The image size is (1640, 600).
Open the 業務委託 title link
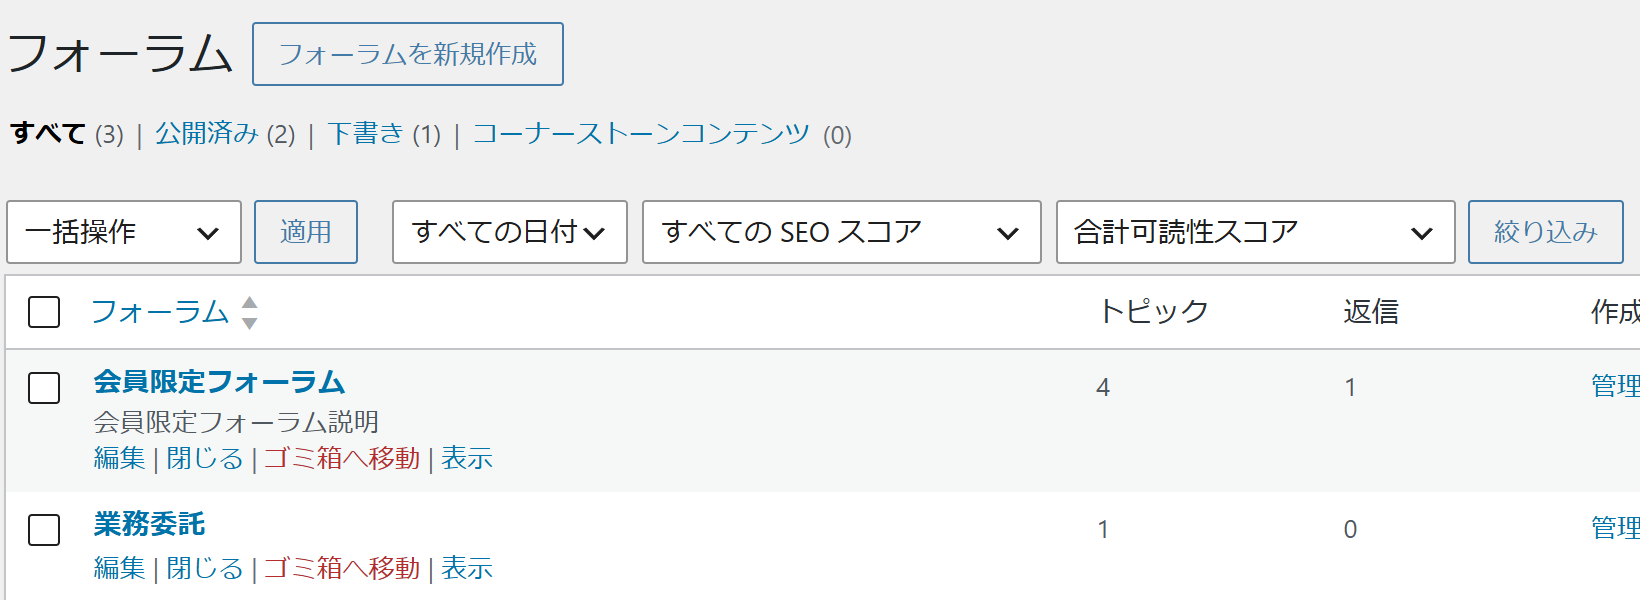(x=149, y=524)
